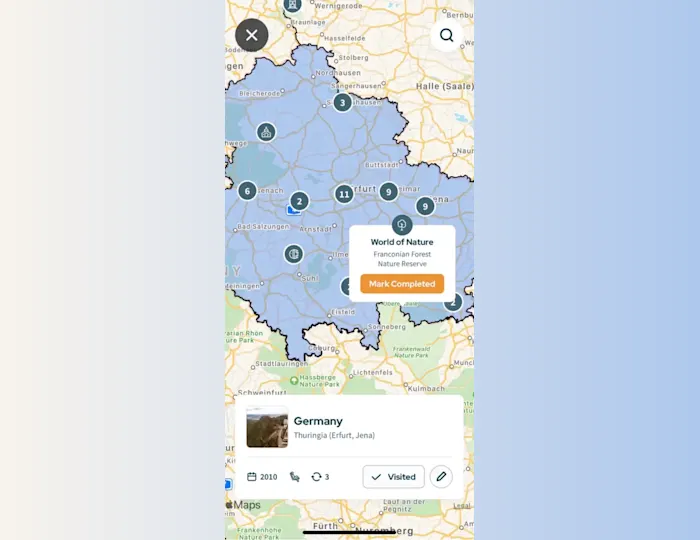
Task: Tap the tree nature pin above World of Nature
Action: coord(402,224)
